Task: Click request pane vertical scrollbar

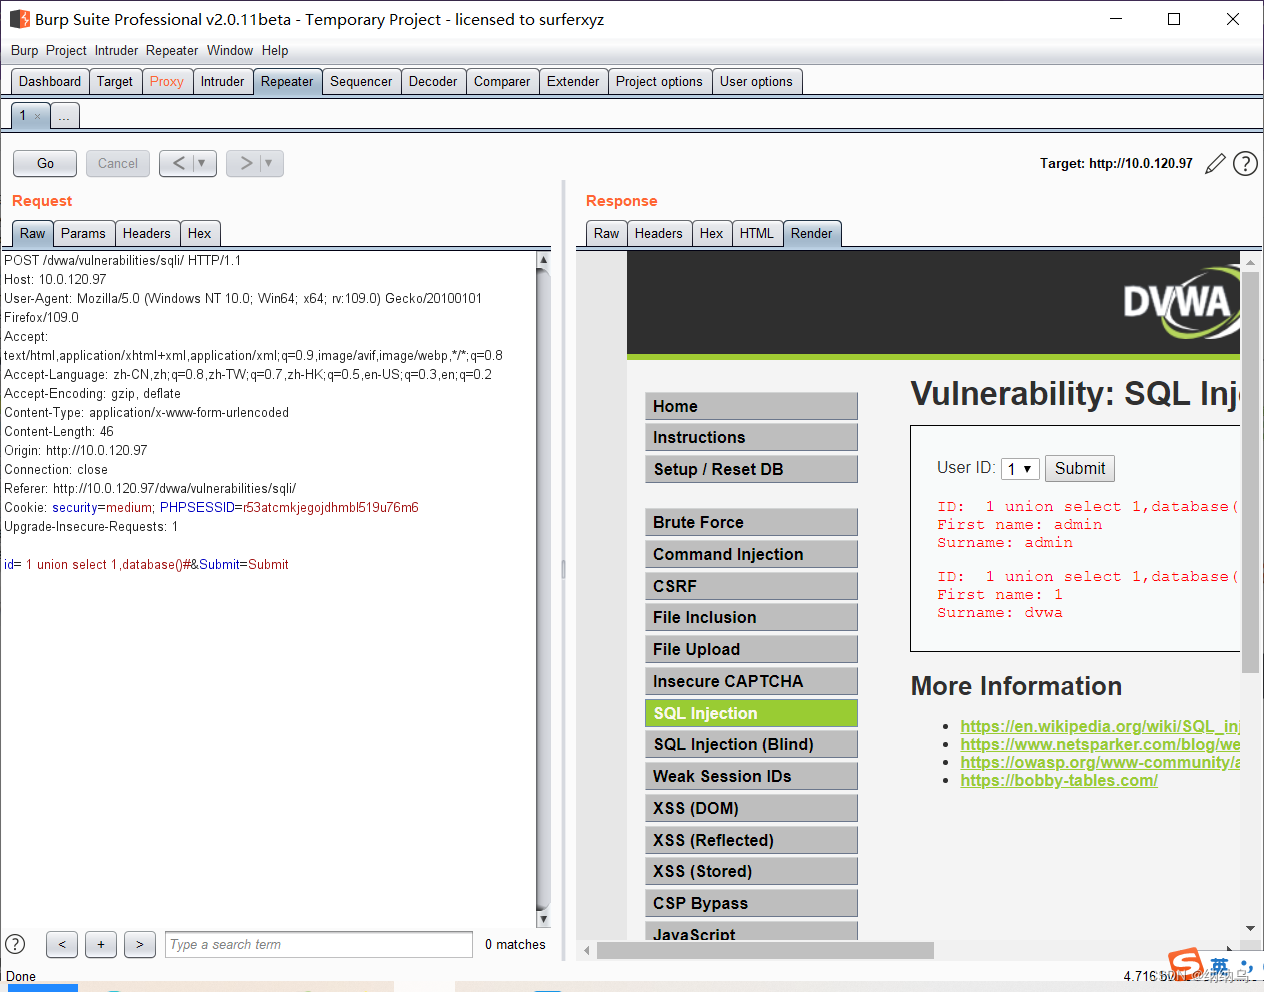Action: (x=543, y=590)
